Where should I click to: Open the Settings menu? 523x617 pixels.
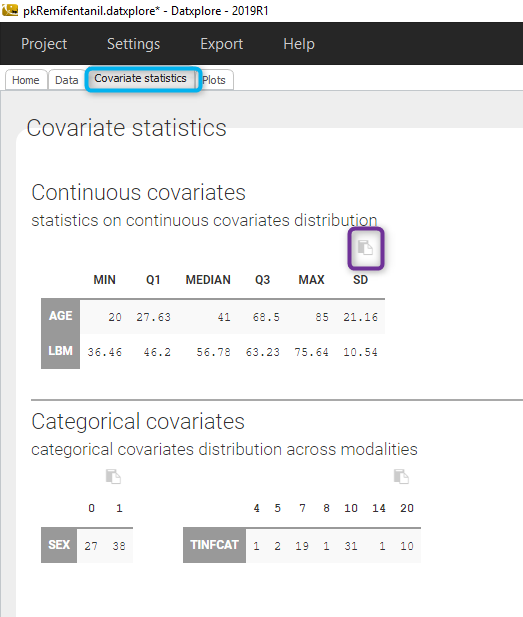coord(133,44)
